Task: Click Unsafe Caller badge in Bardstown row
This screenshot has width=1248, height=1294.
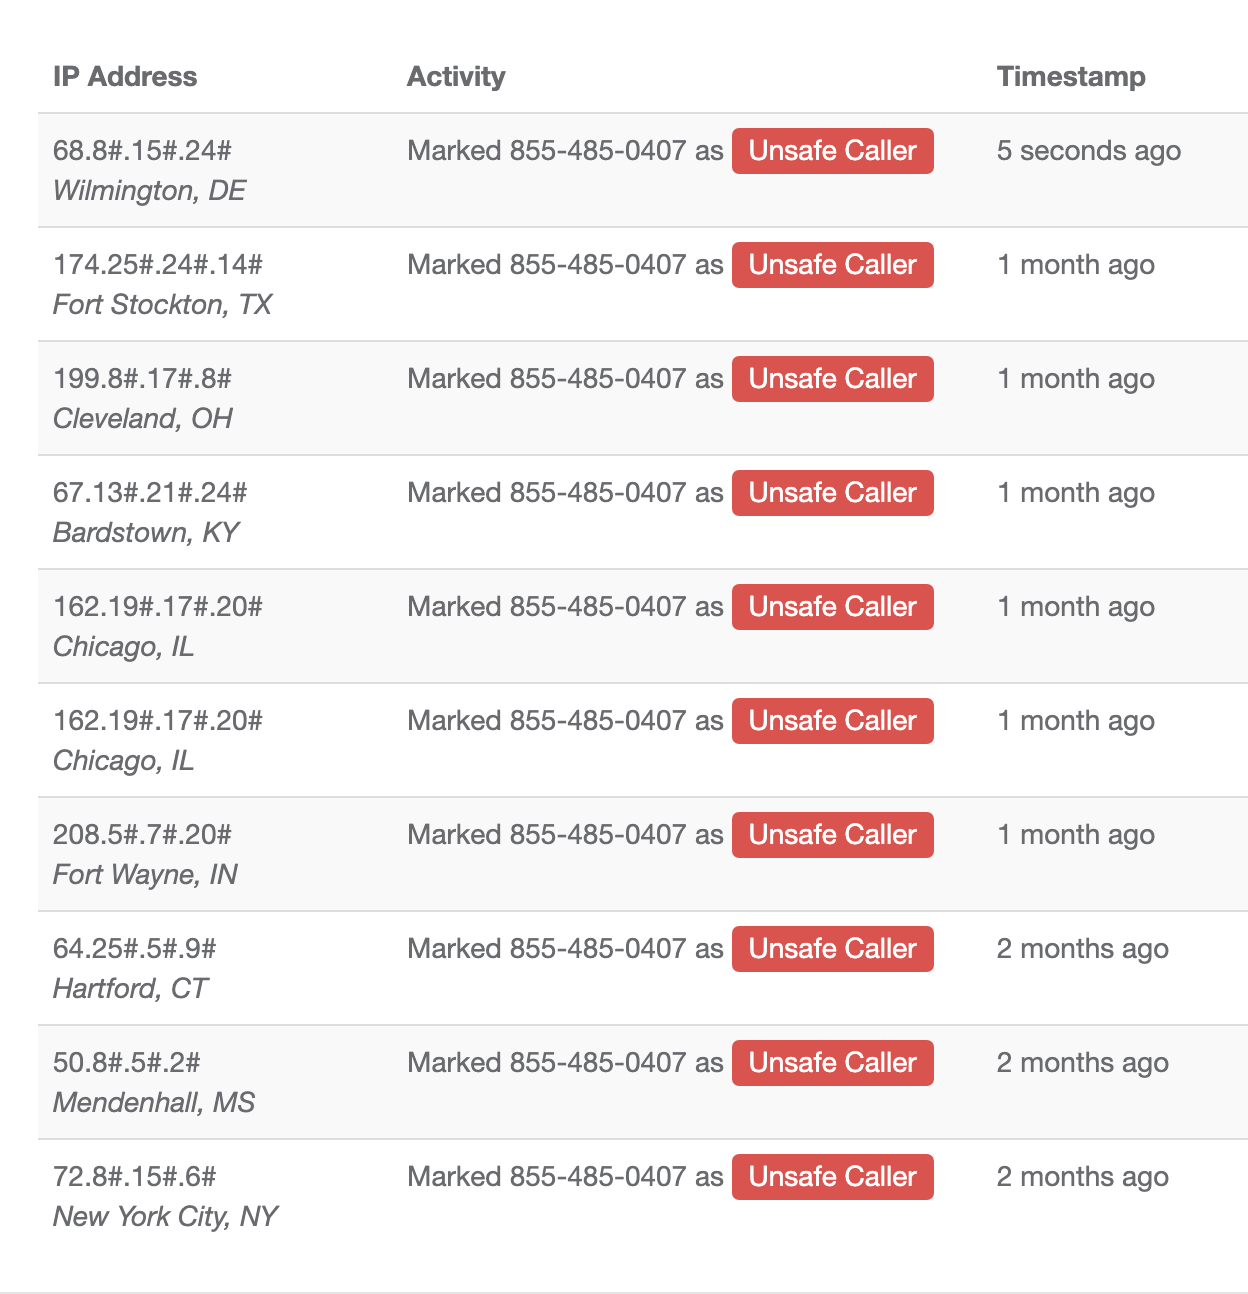Action: pos(832,493)
